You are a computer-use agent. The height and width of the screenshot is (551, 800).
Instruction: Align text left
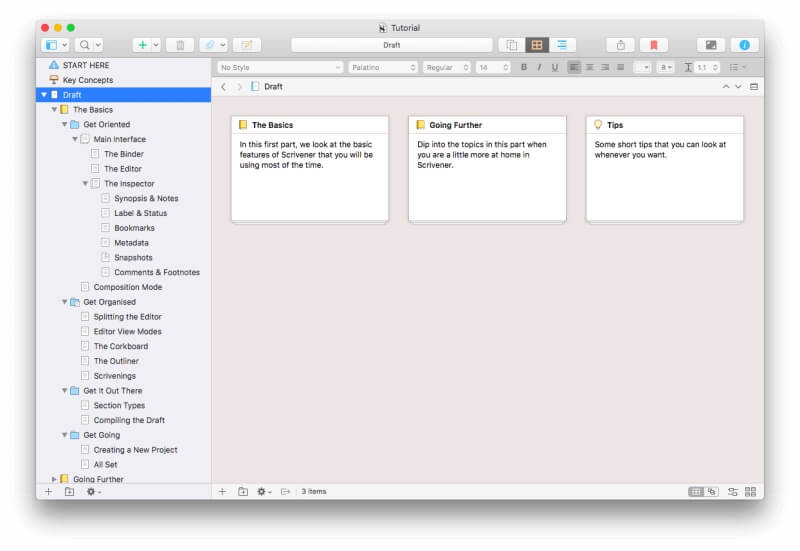point(574,67)
